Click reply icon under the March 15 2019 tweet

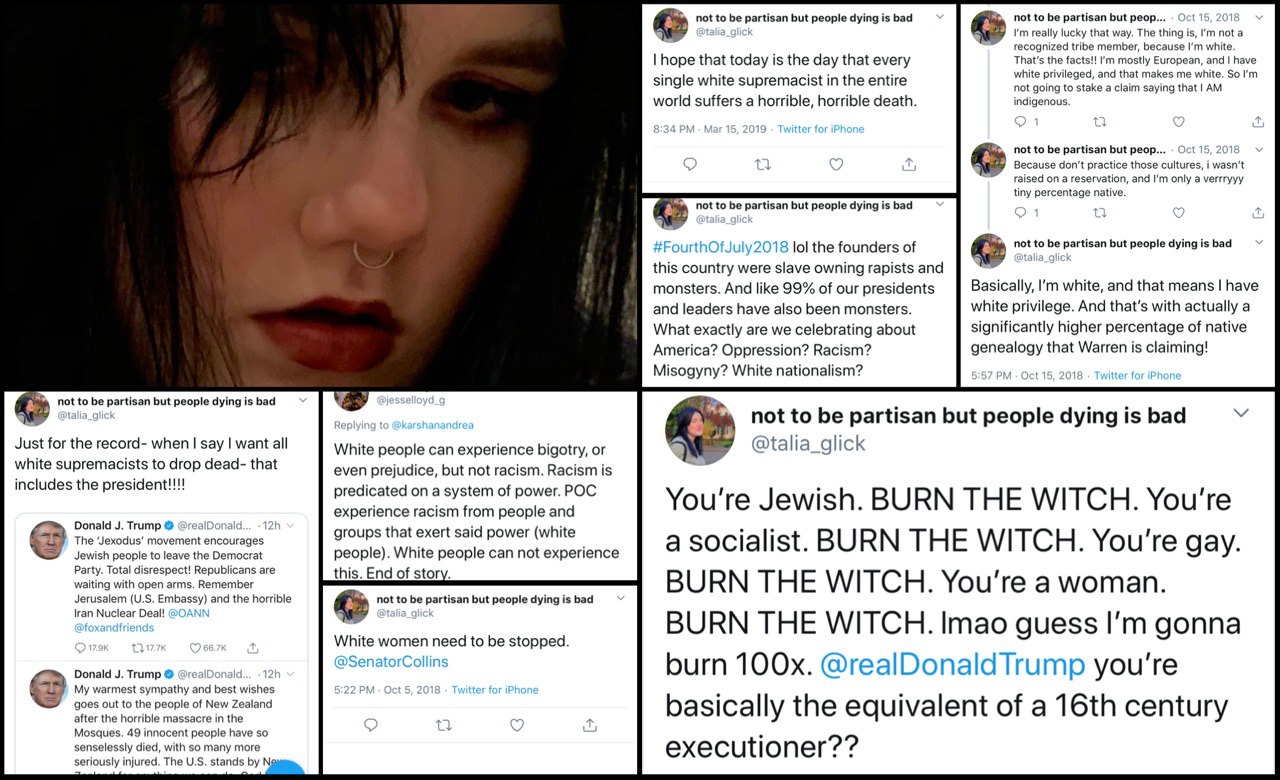[x=690, y=164]
